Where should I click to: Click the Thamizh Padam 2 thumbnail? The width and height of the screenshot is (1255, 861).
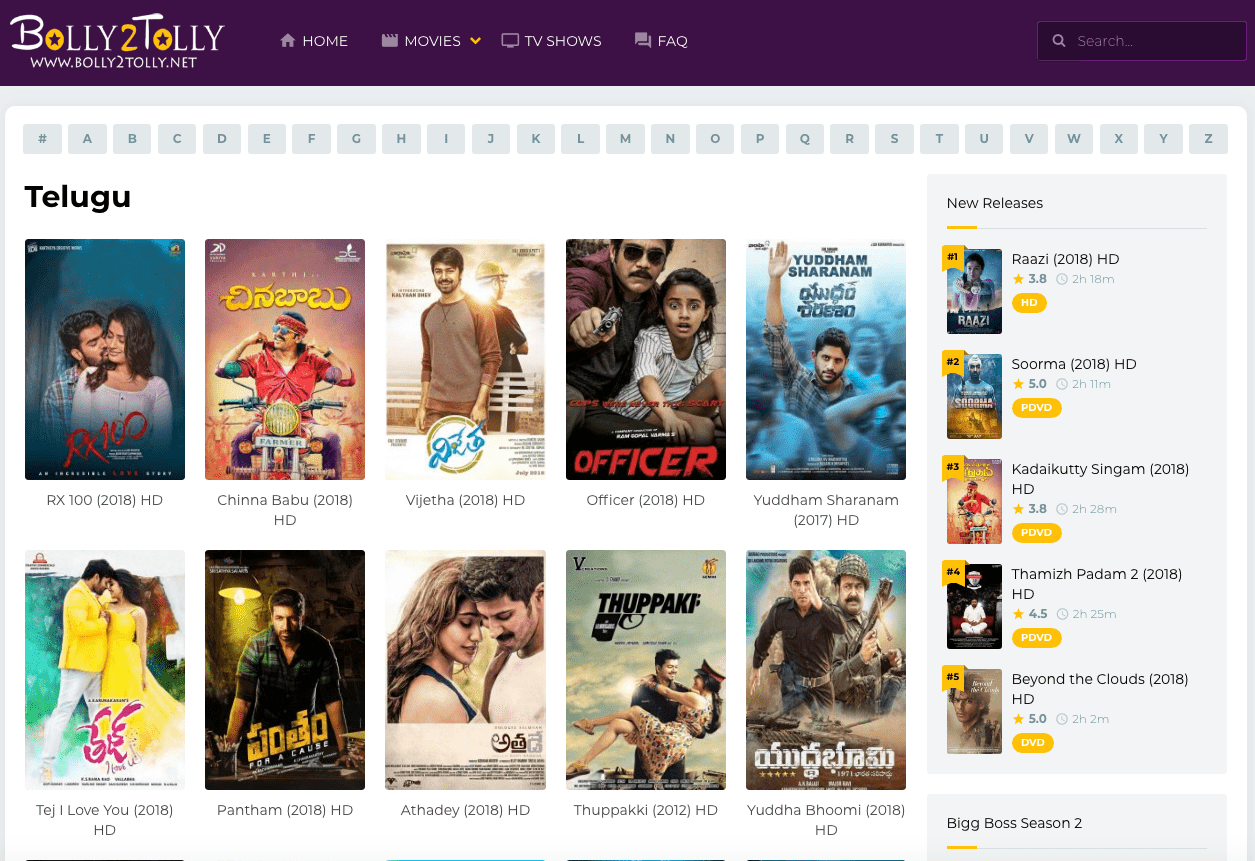pyautogui.click(x=974, y=606)
